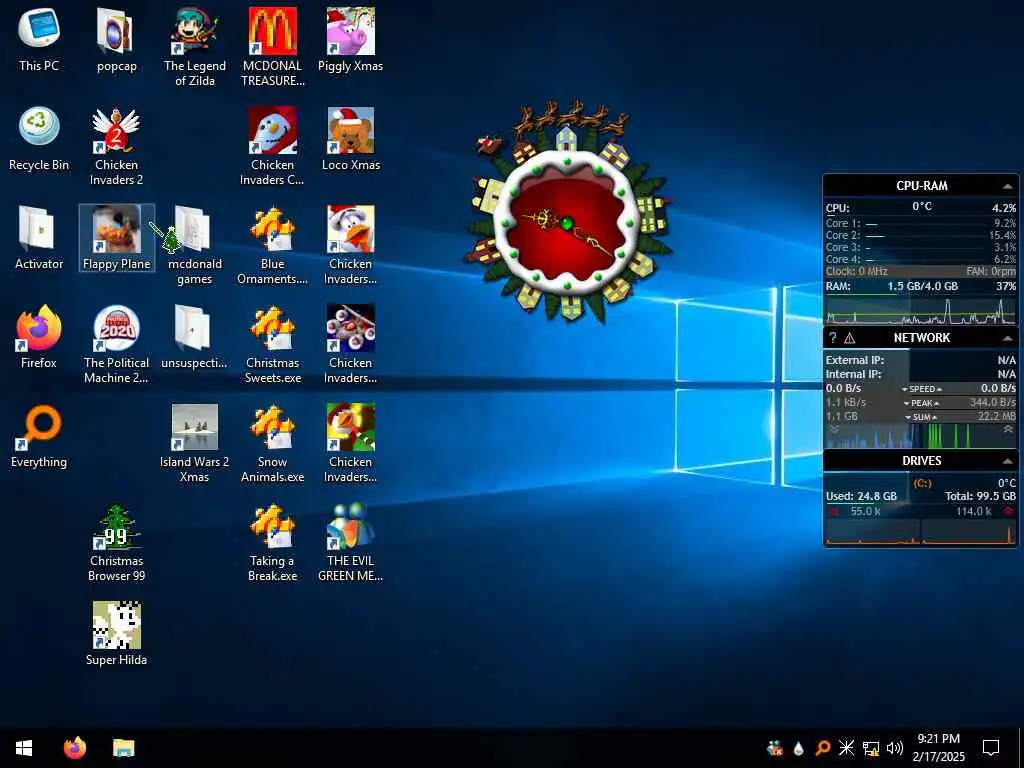1024x768 pixels.
Task: Open Christmas Browser 99 shortcut
Action: [x=116, y=543]
